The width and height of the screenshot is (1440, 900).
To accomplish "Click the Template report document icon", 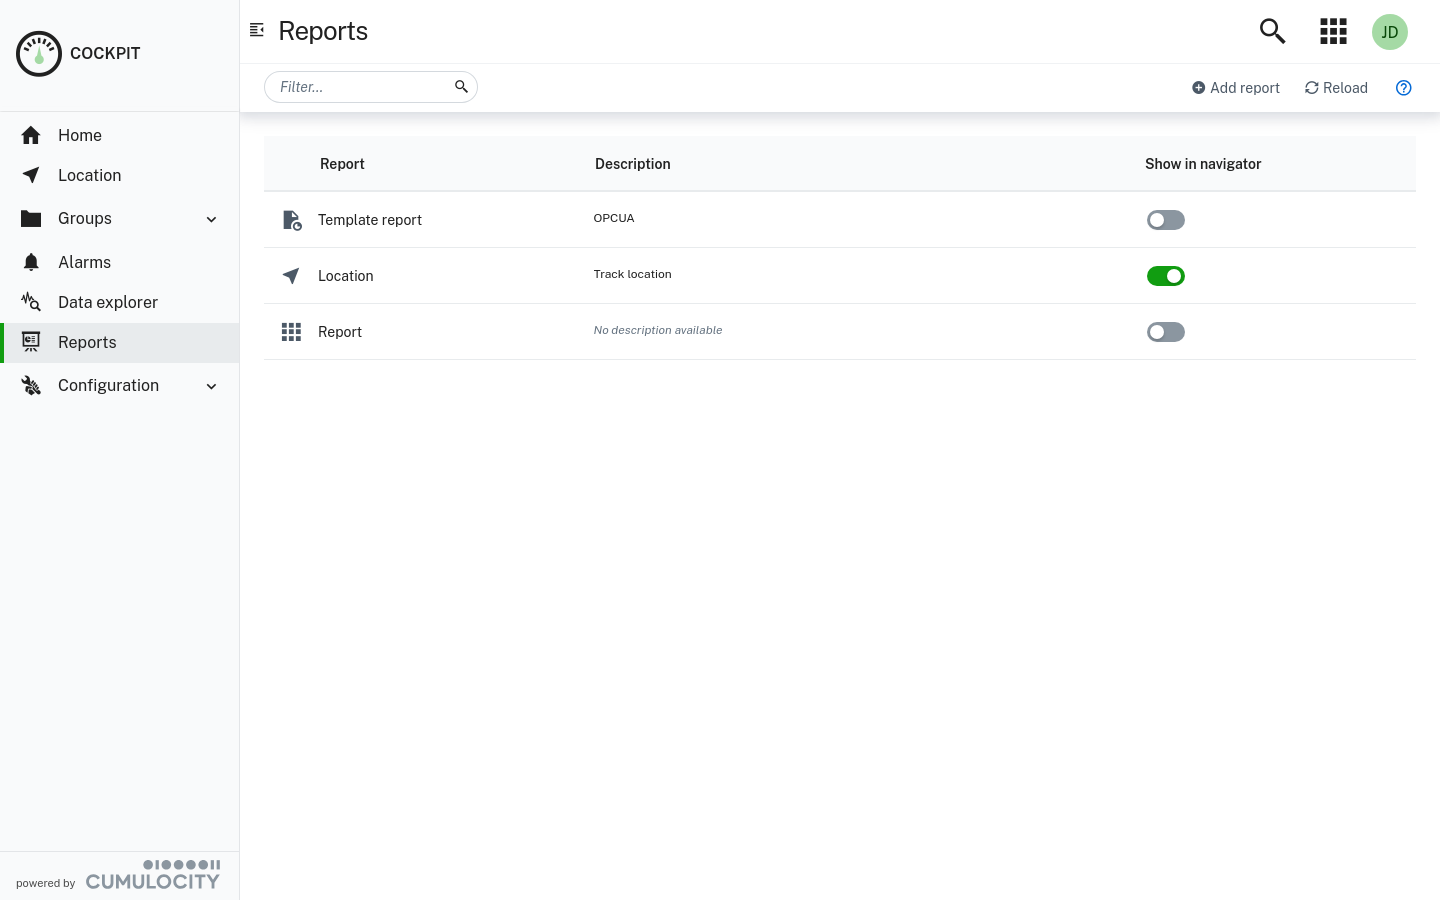I will point(291,219).
